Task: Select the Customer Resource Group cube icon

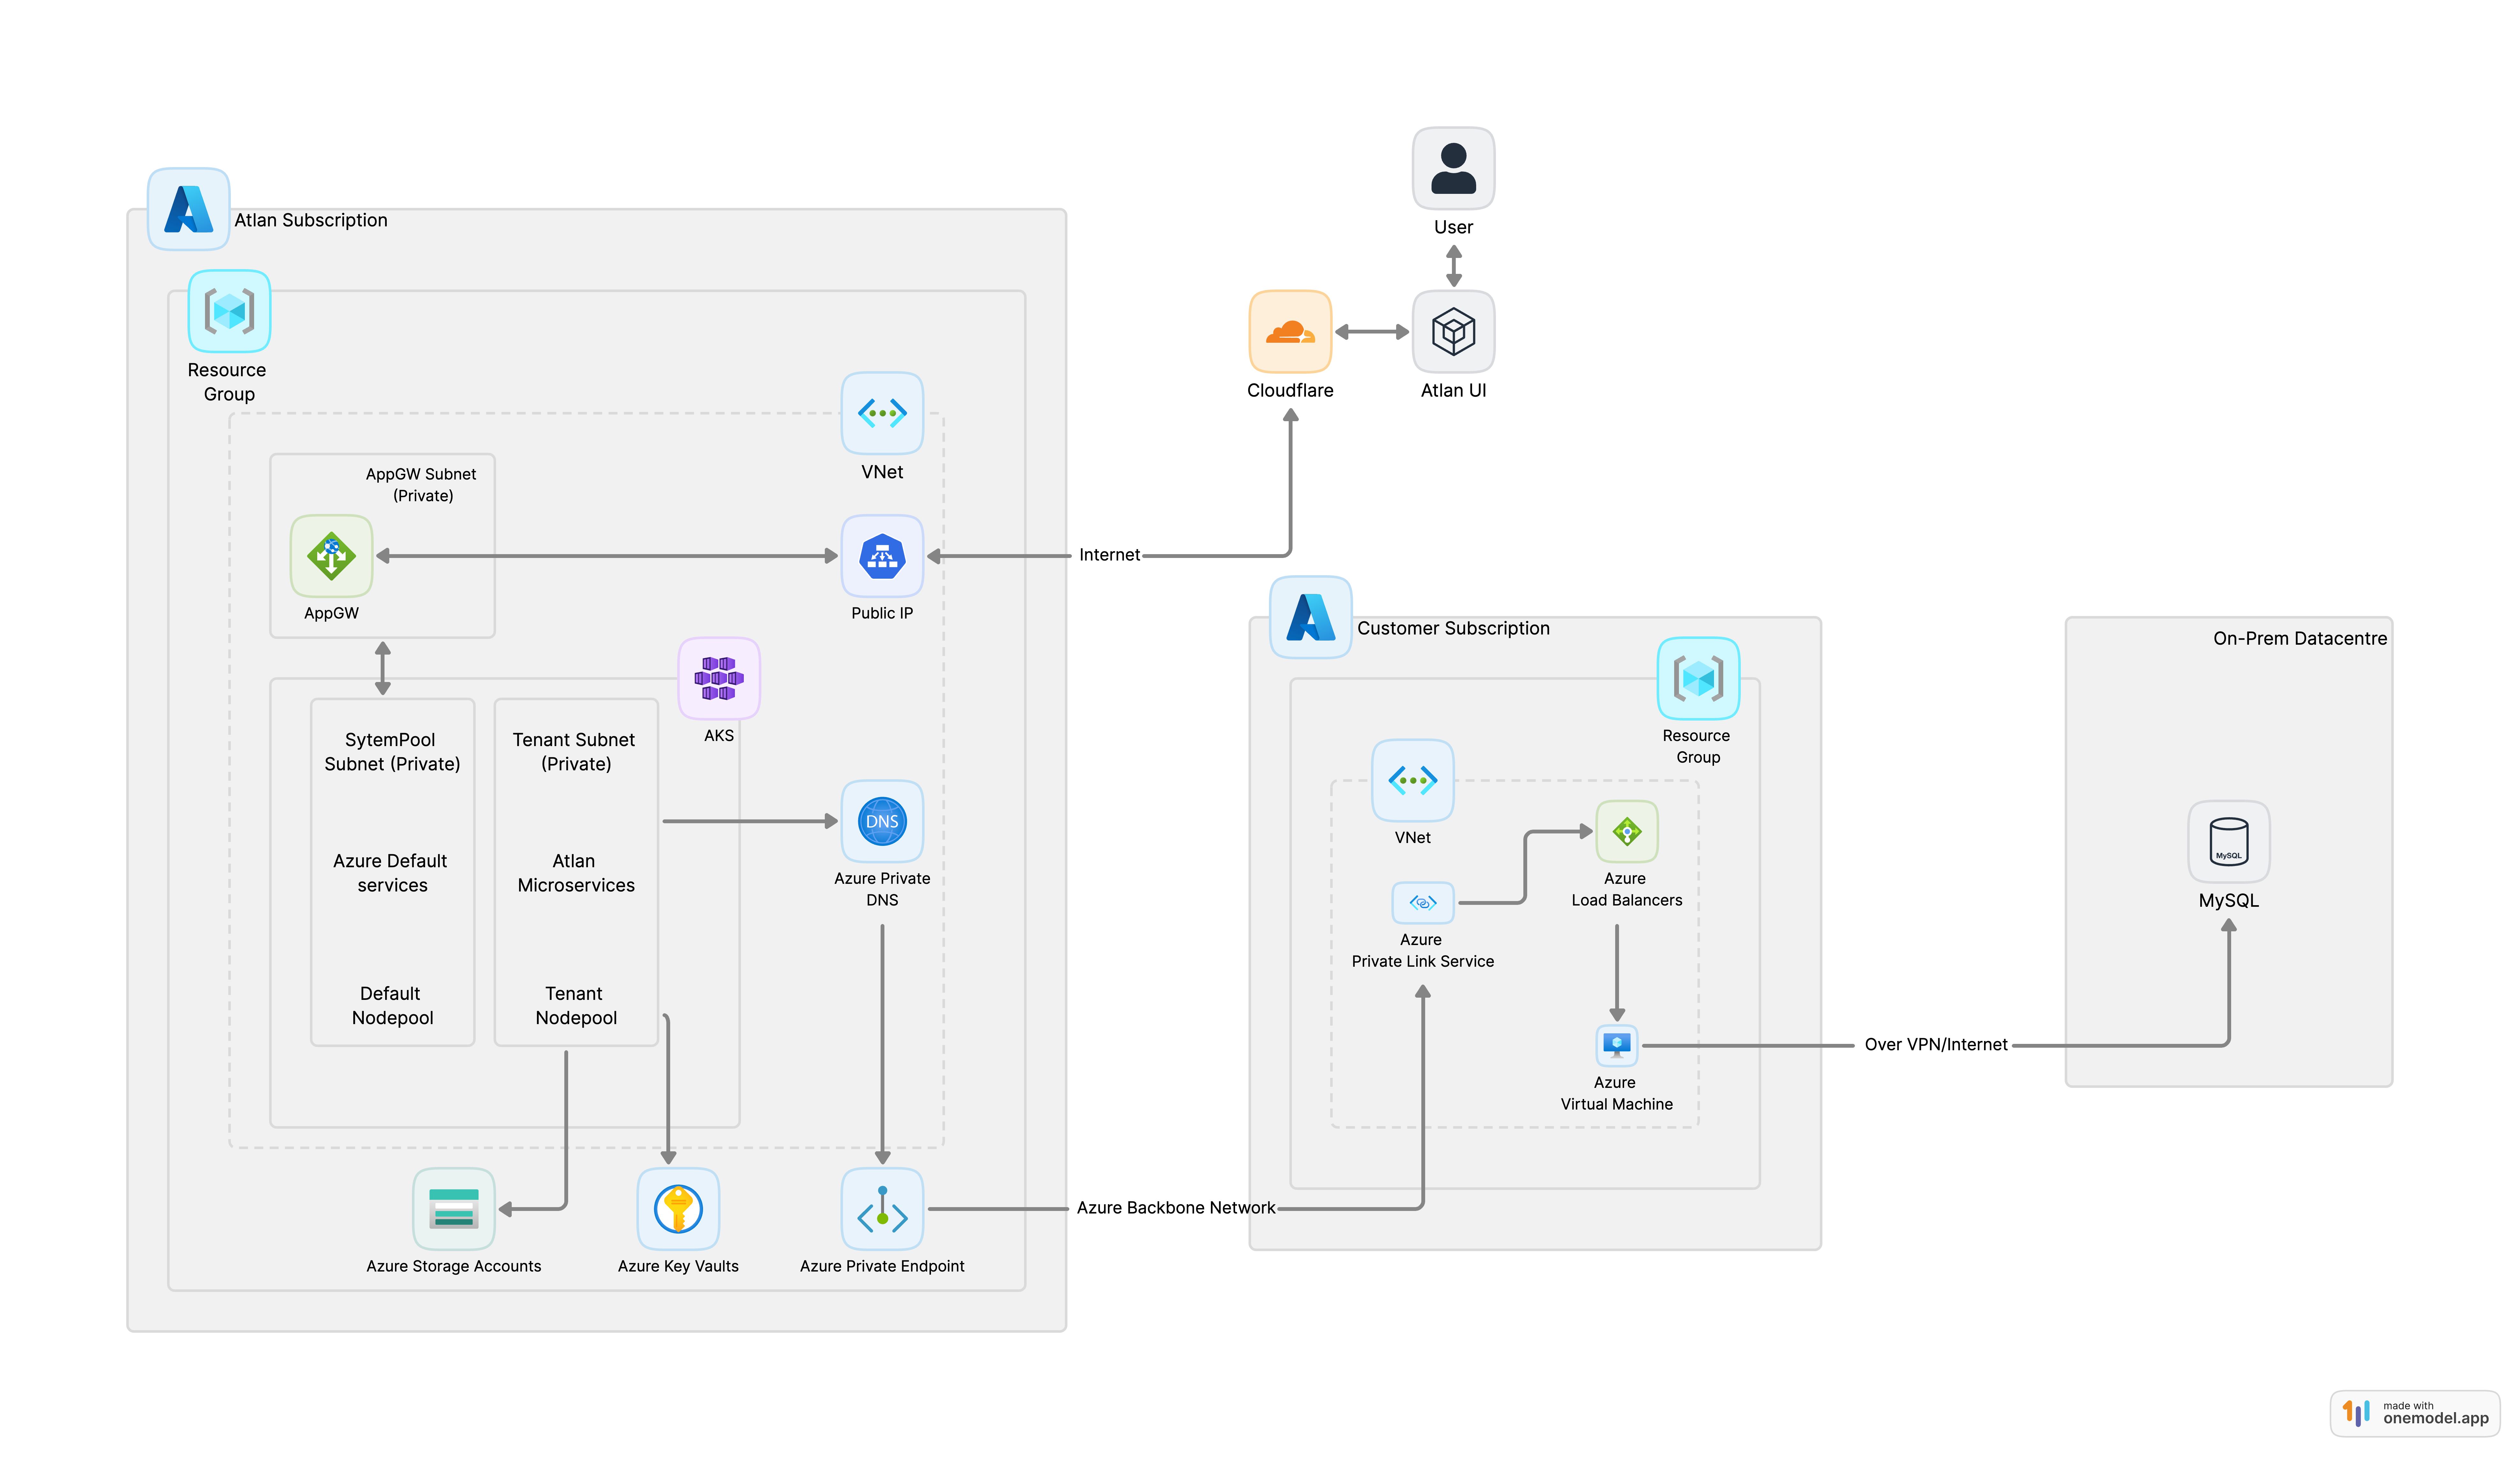Action: click(1698, 678)
